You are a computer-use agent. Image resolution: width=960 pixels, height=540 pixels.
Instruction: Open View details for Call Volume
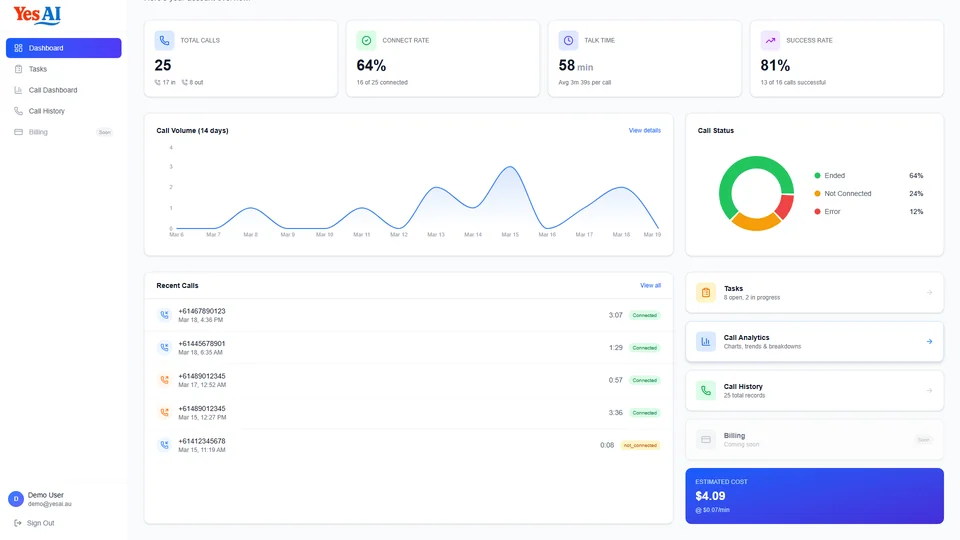tap(645, 130)
